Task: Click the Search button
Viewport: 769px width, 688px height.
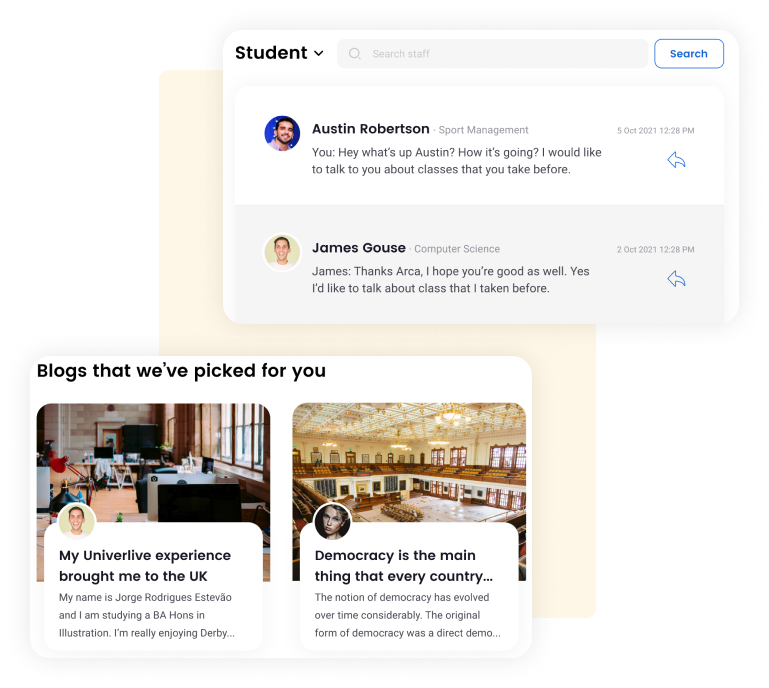Action: tap(689, 53)
